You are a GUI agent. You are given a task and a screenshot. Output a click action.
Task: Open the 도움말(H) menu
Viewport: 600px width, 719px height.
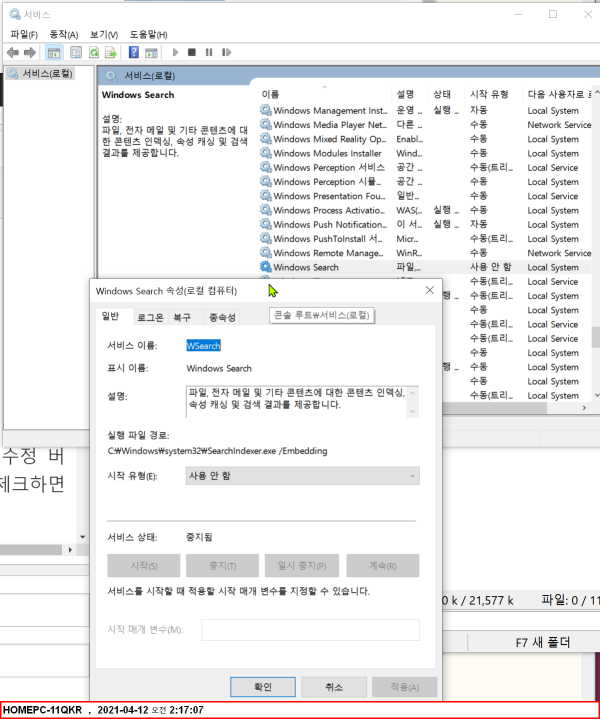pyautogui.click(x=148, y=34)
